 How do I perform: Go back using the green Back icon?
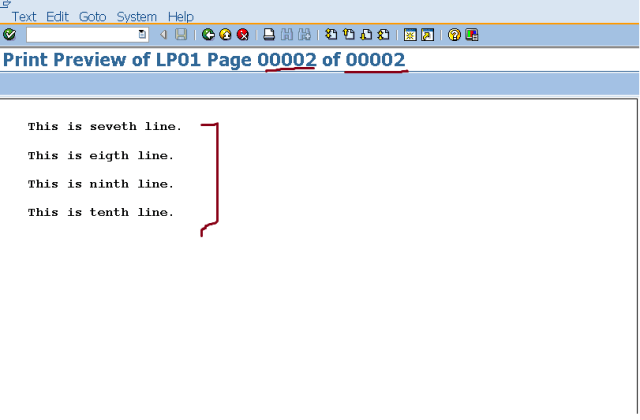point(208,35)
